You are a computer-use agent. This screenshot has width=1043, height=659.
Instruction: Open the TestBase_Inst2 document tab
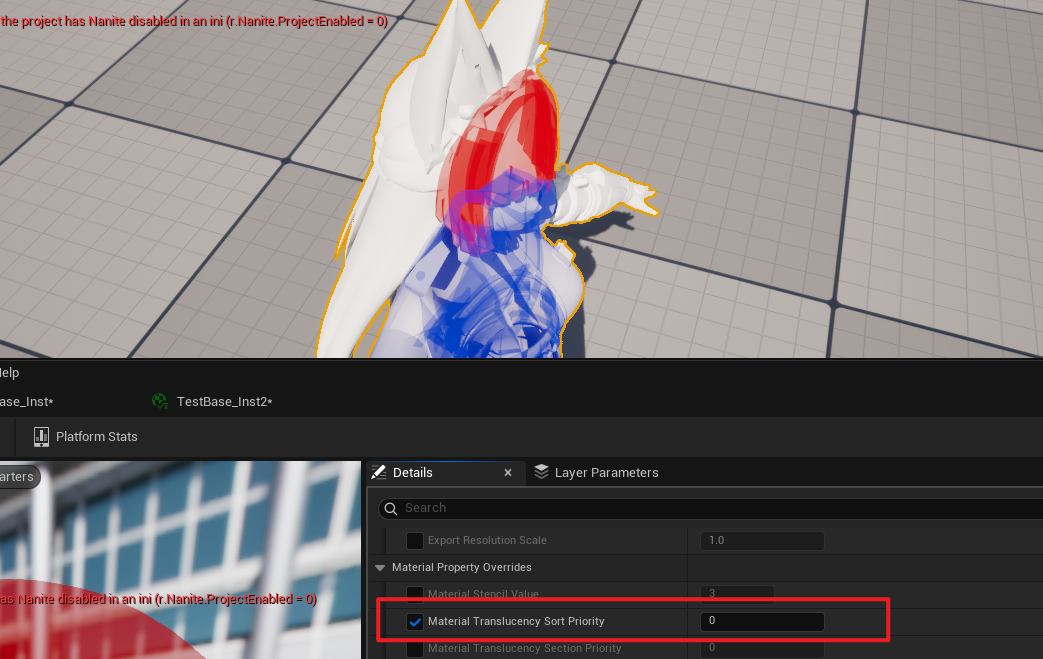point(224,401)
